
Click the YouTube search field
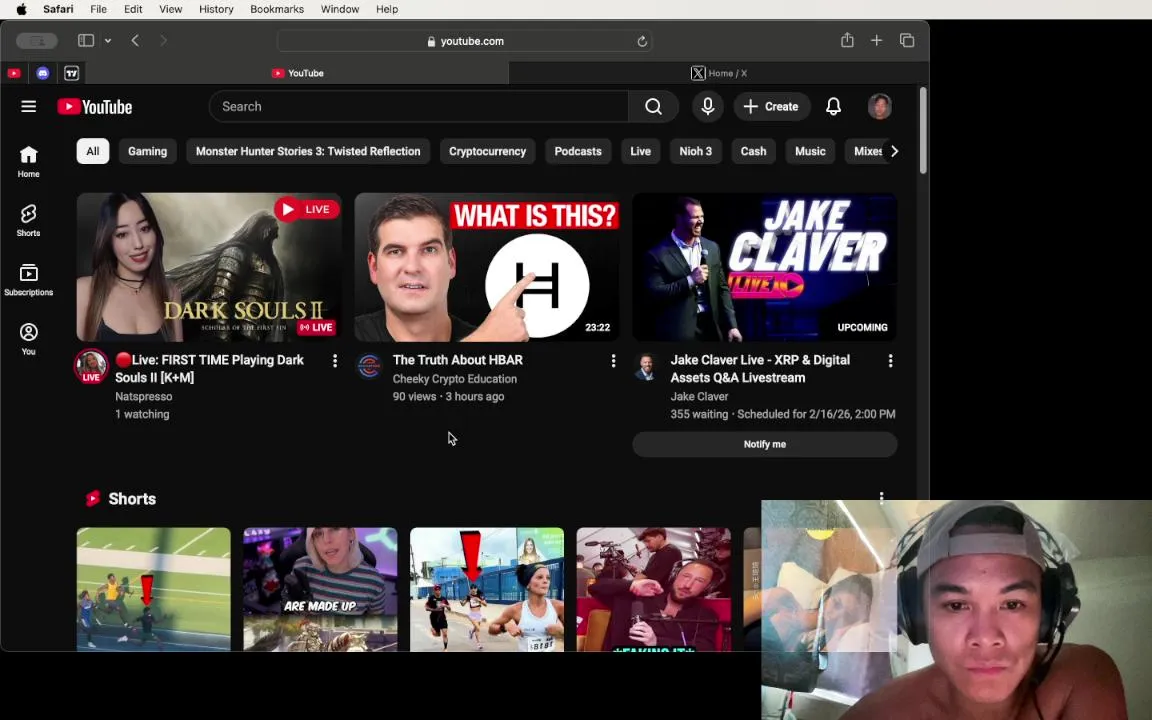coord(419,107)
